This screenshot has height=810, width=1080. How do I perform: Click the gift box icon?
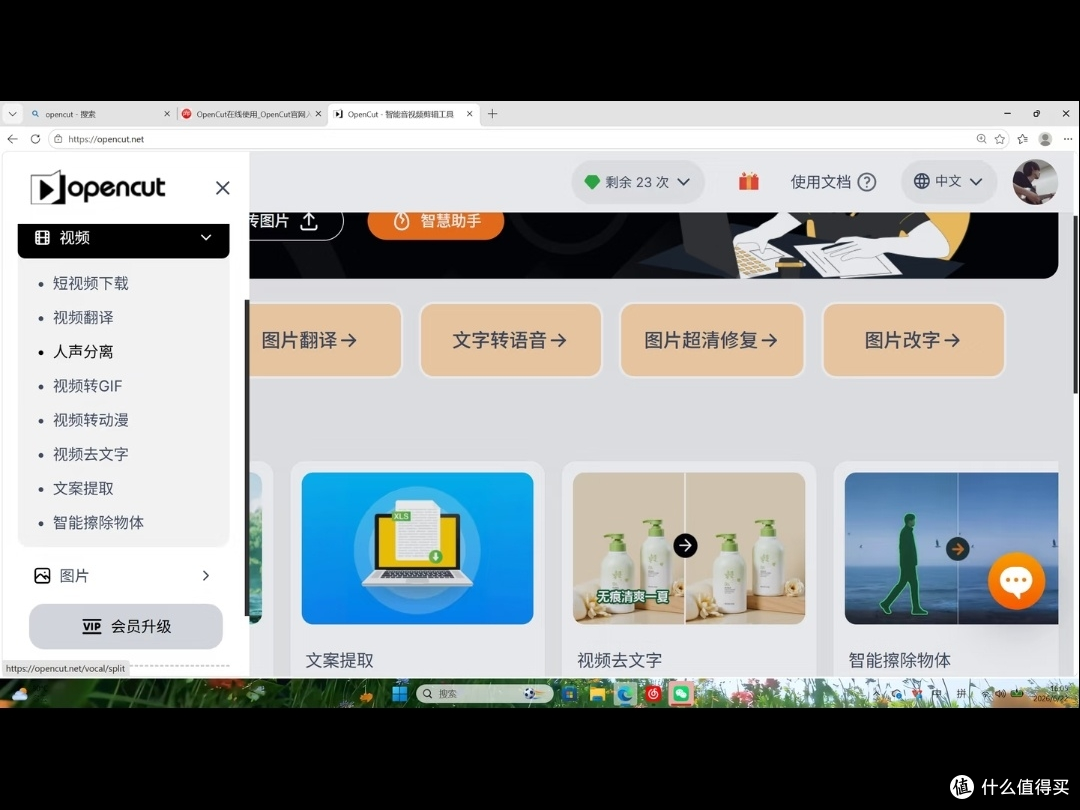click(x=749, y=181)
